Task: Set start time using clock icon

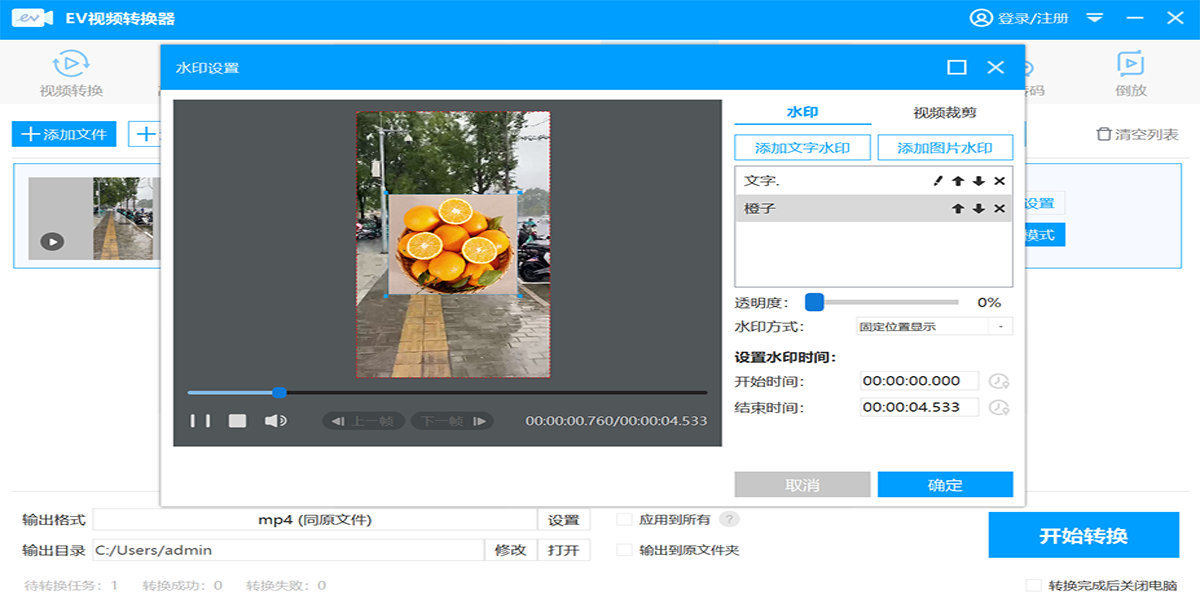Action: (999, 381)
